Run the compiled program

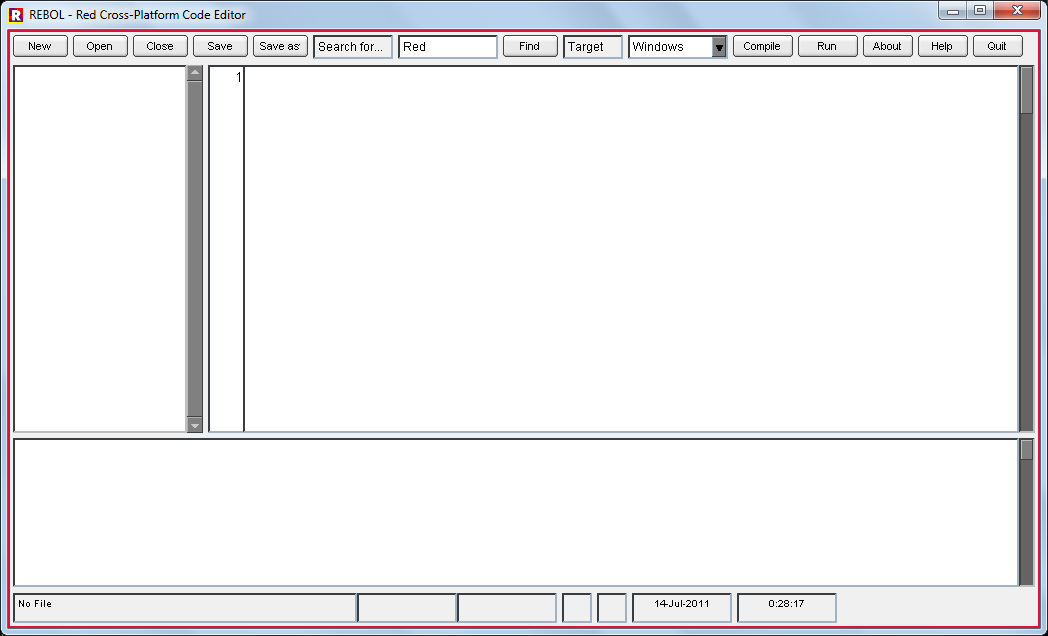(827, 46)
